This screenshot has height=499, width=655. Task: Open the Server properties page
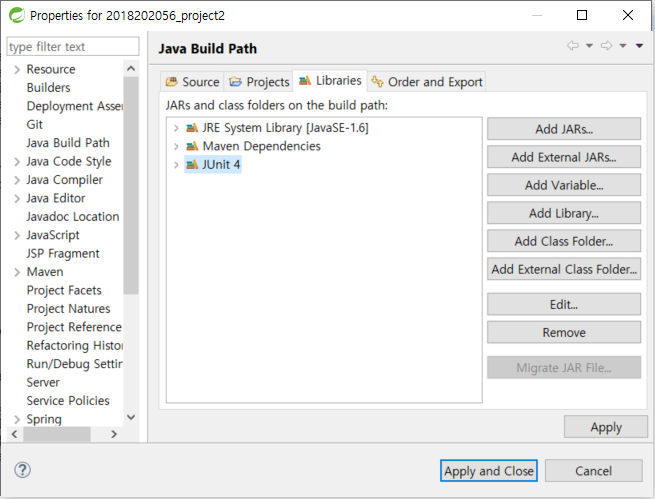(43, 382)
